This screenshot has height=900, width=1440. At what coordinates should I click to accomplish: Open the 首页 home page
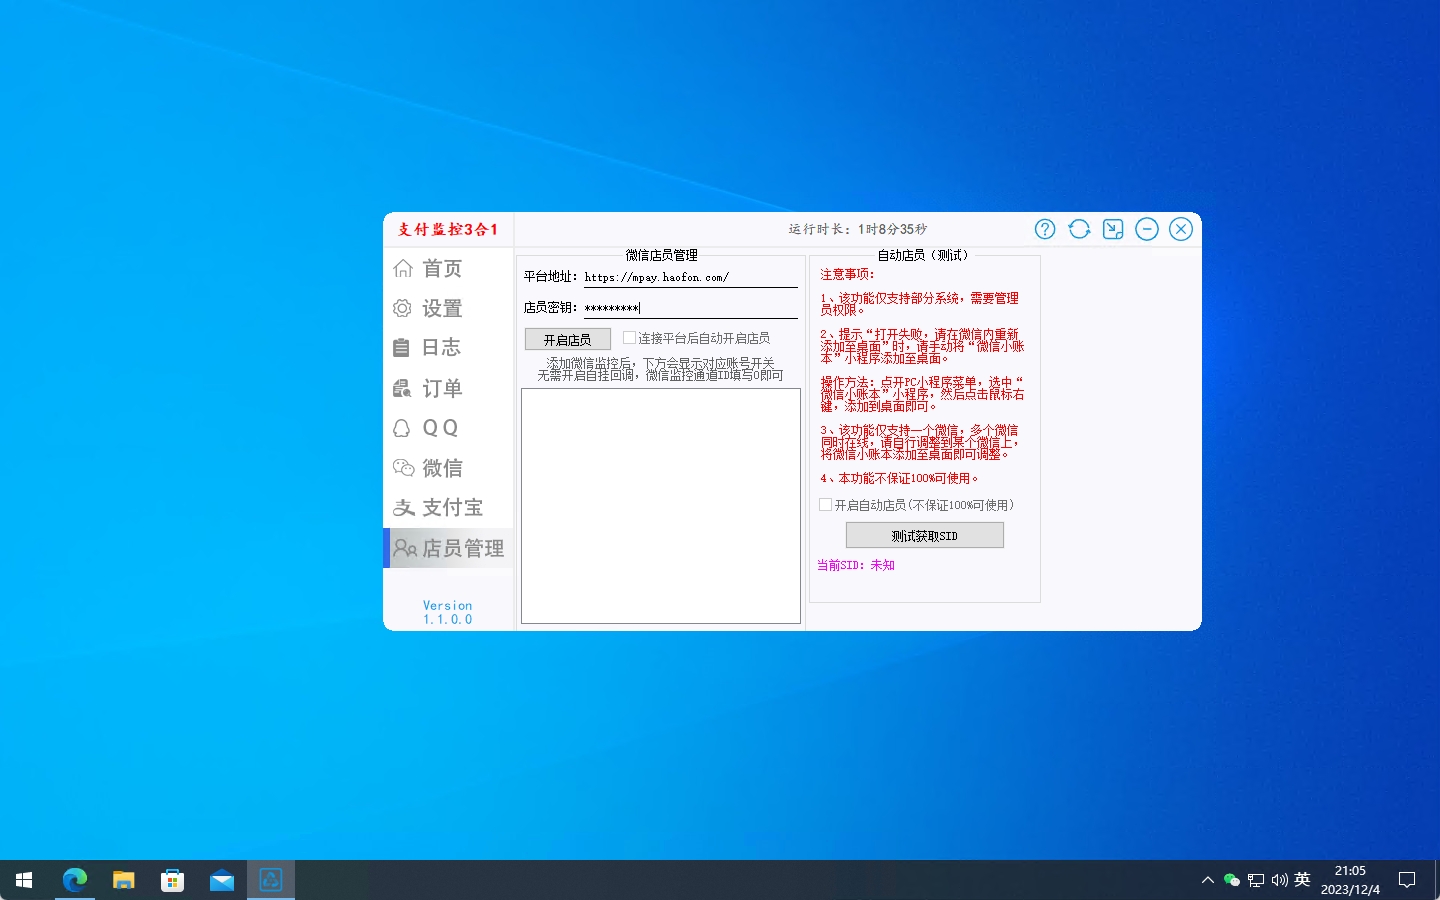pos(441,268)
